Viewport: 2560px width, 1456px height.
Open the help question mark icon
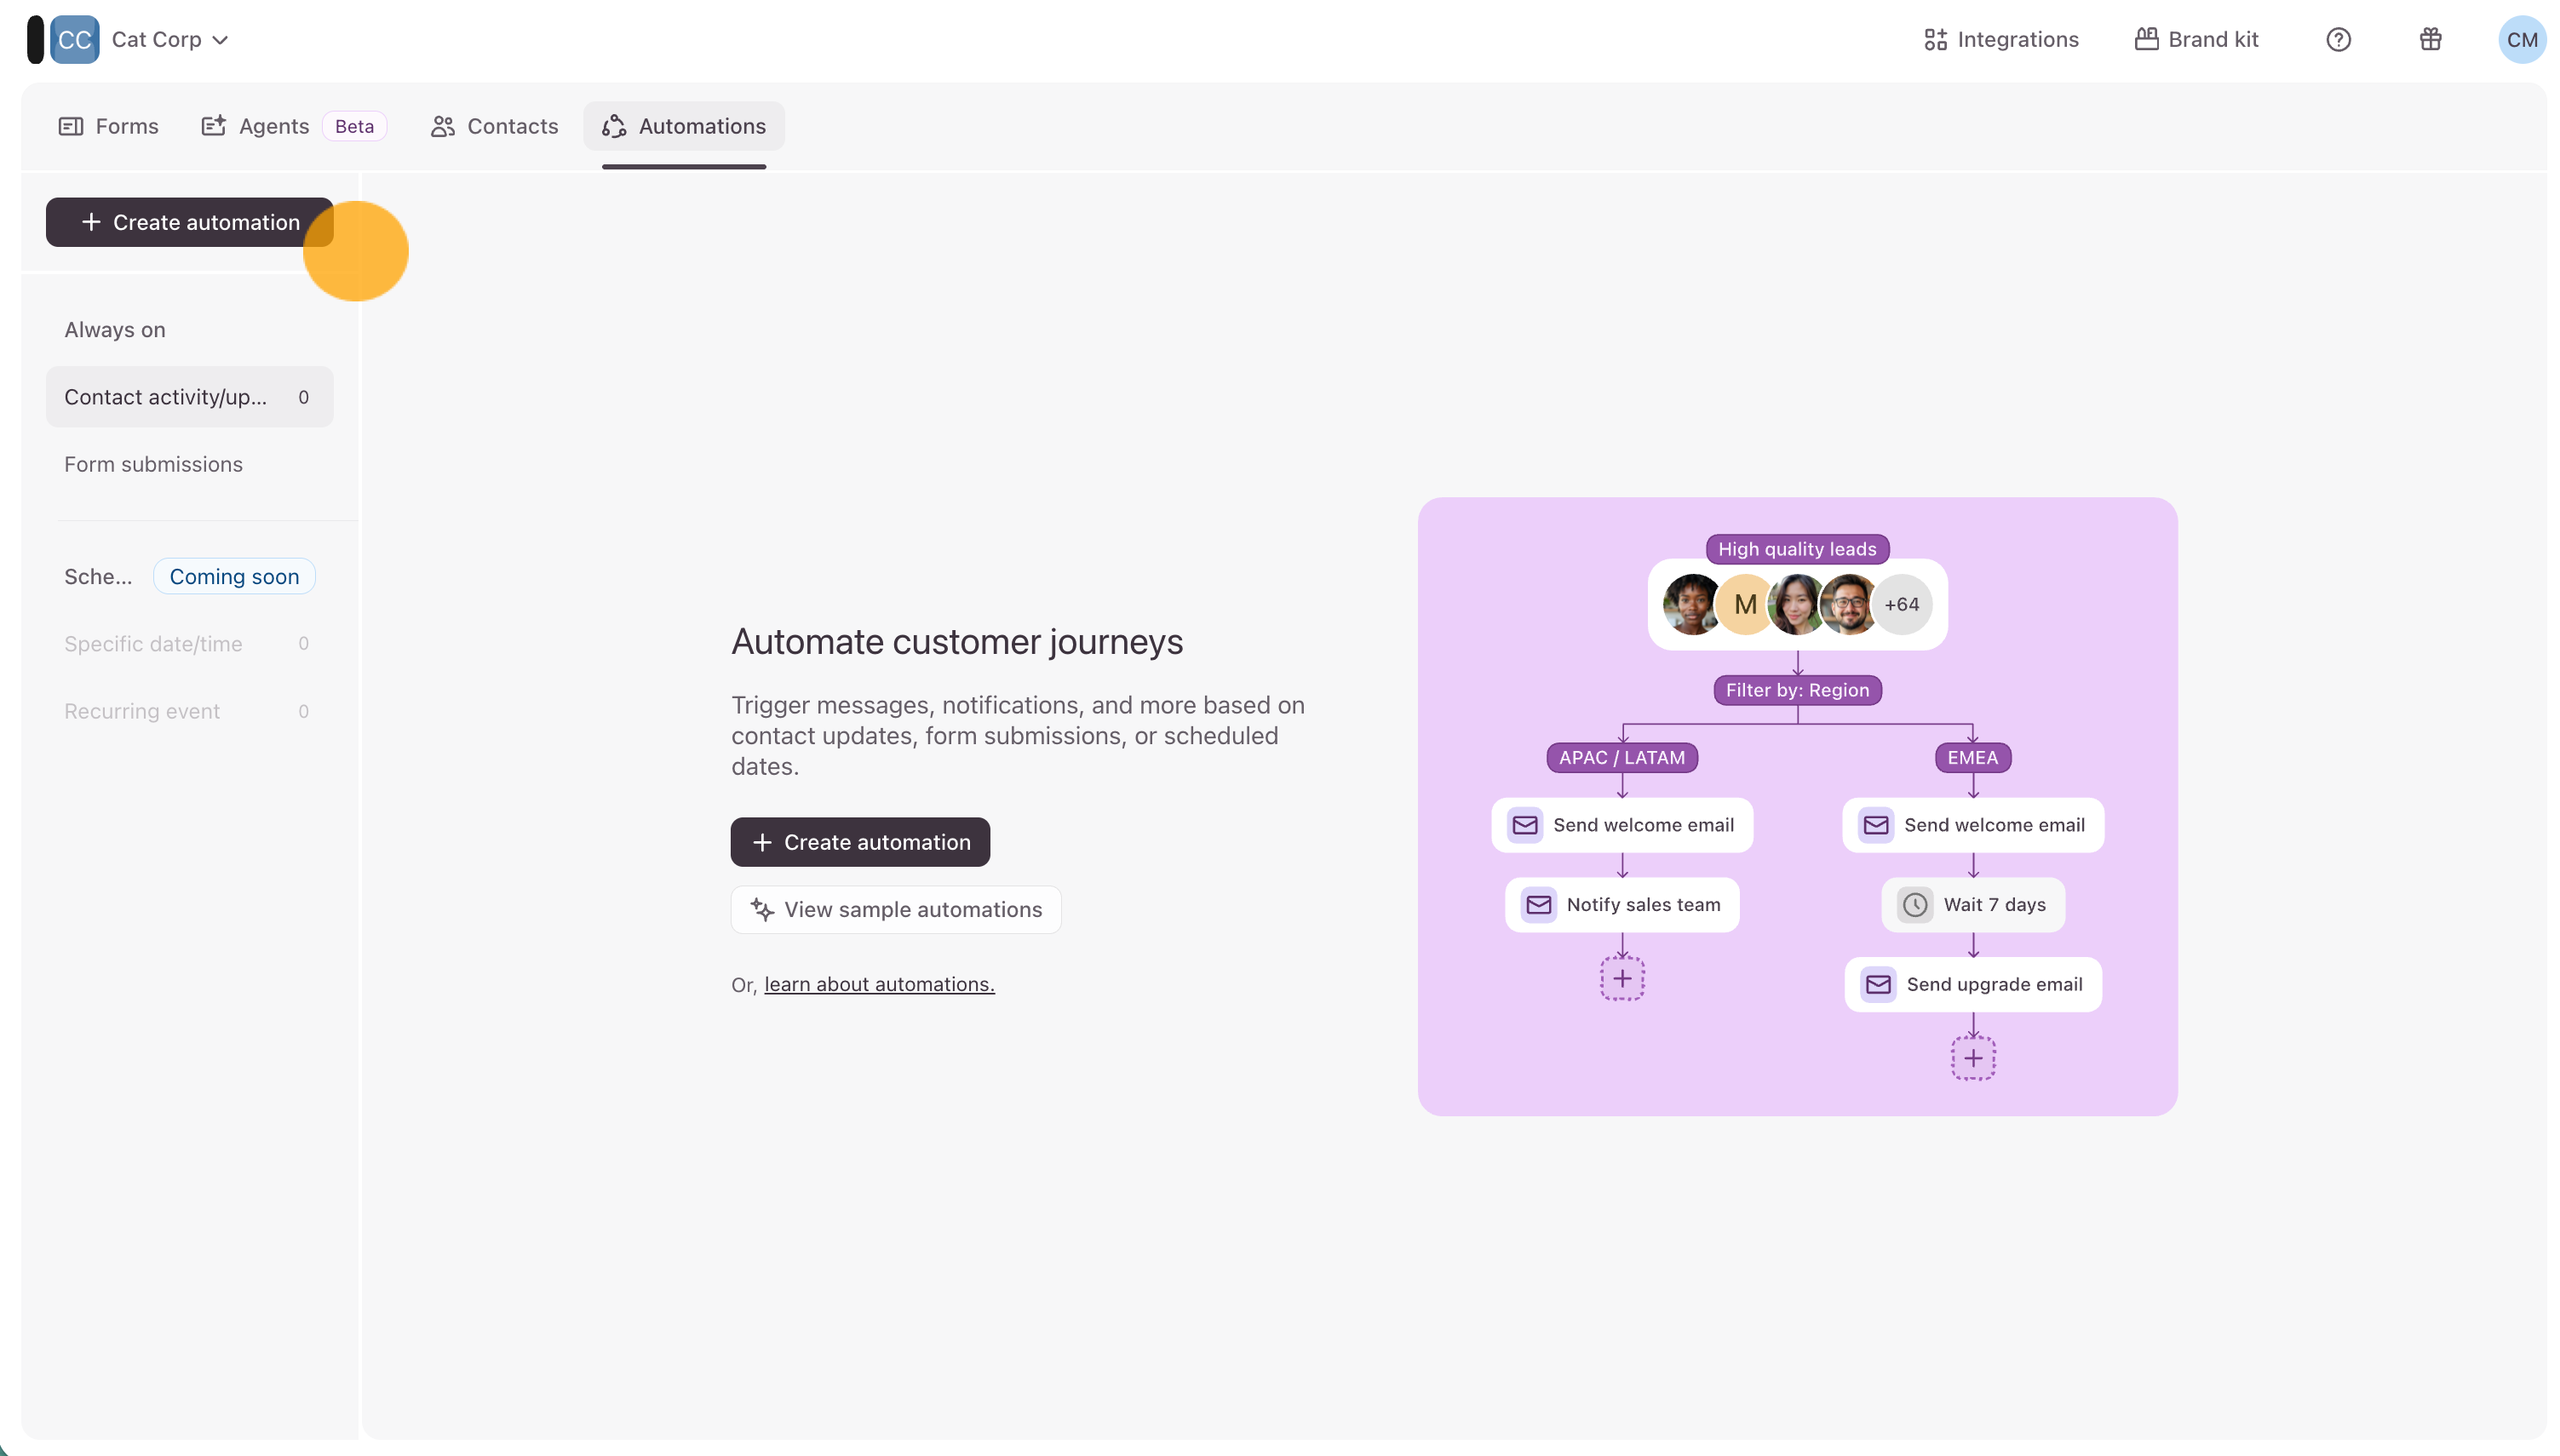coord(2338,40)
